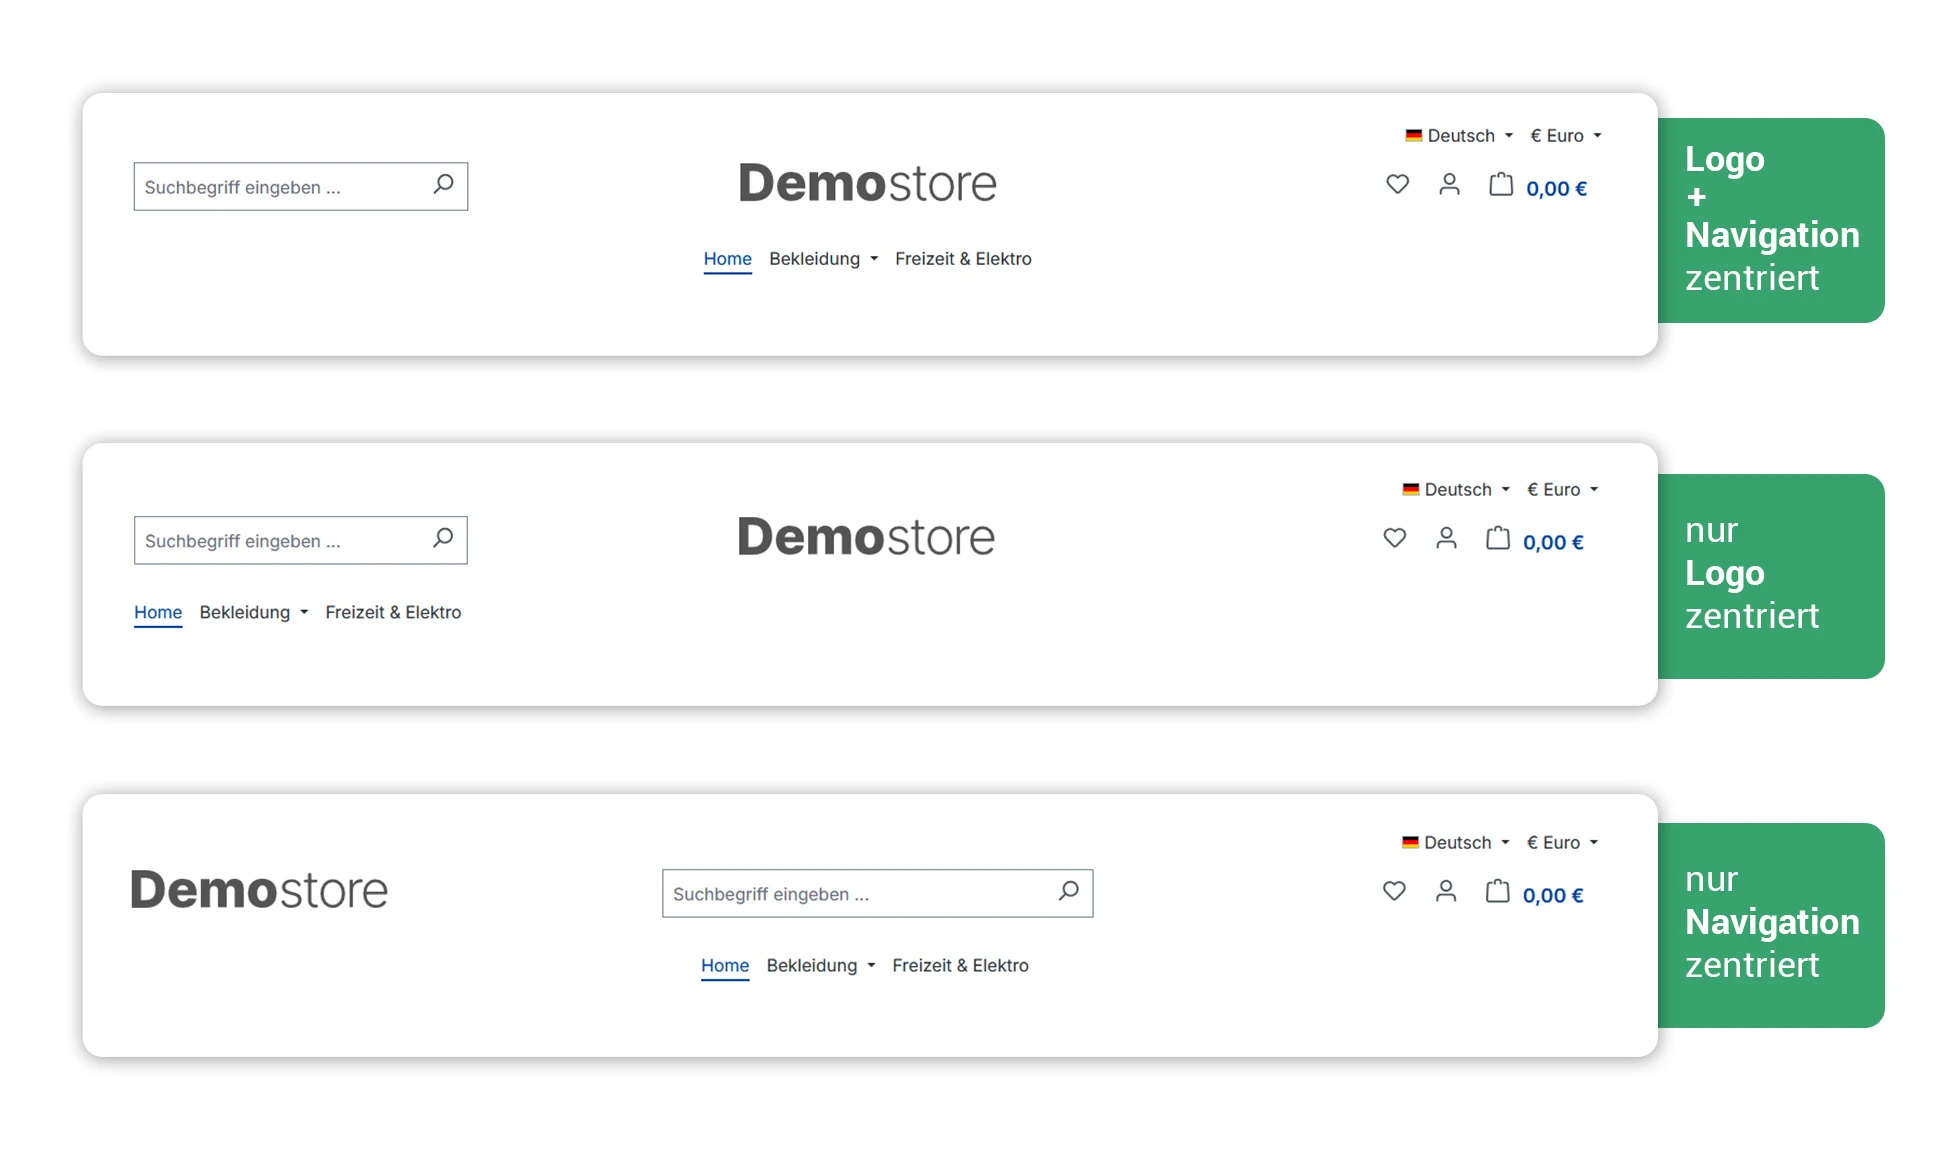The height and width of the screenshot is (1153, 1945).
Task: Select Freizeit & Elektro in middle header navigation
Action: point(393,613)
